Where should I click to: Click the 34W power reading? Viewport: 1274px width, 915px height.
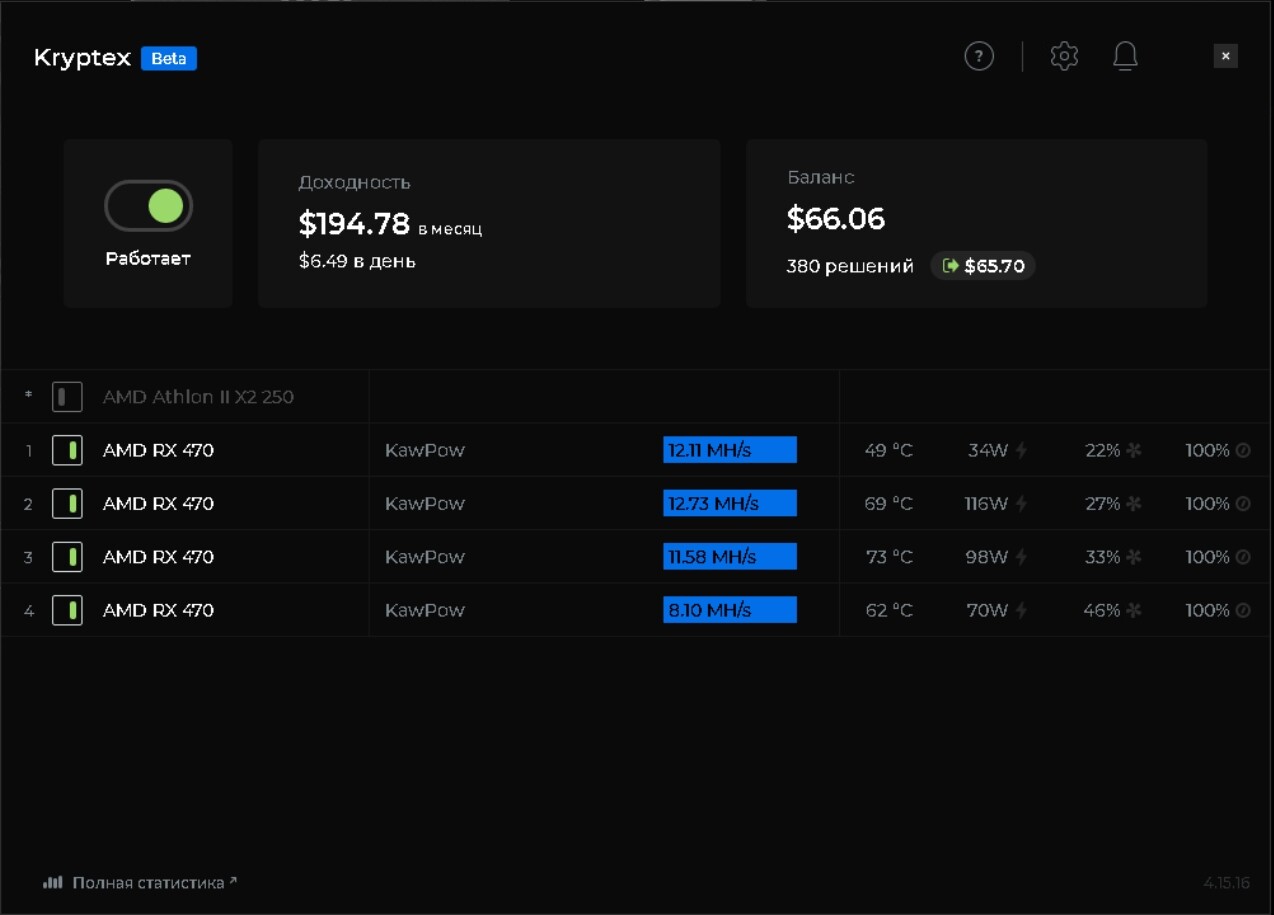coord(988,451)
